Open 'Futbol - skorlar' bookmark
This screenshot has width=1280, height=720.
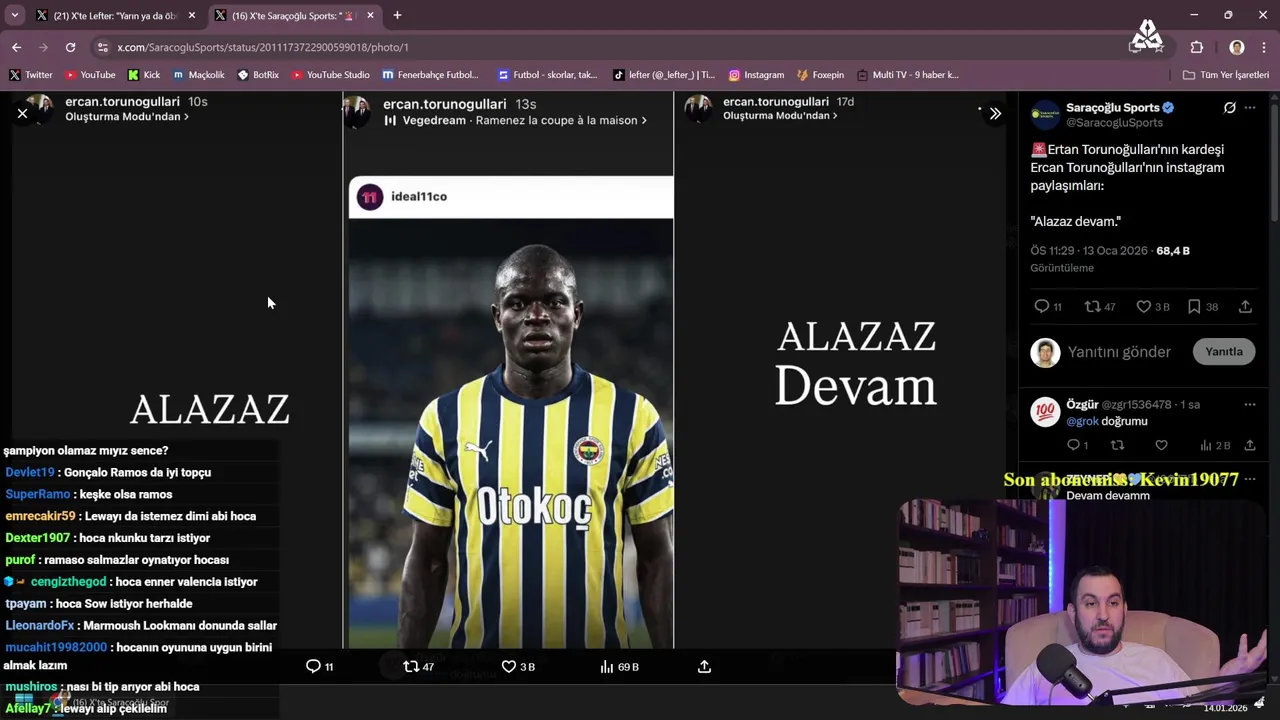[547, 75]
